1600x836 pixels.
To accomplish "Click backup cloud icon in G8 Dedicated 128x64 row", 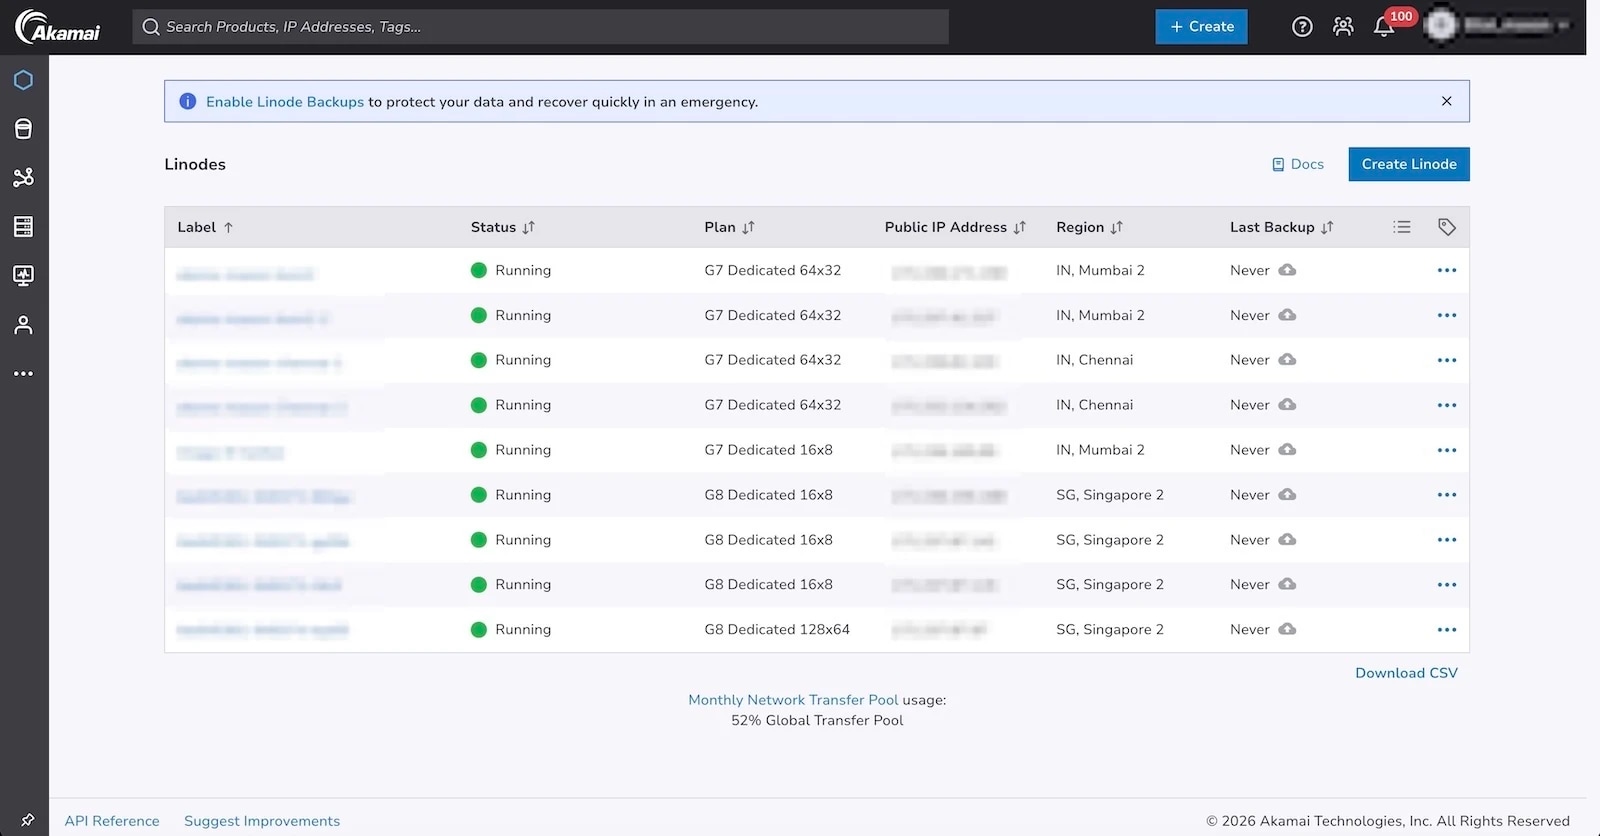I will tap(1287, 629).
